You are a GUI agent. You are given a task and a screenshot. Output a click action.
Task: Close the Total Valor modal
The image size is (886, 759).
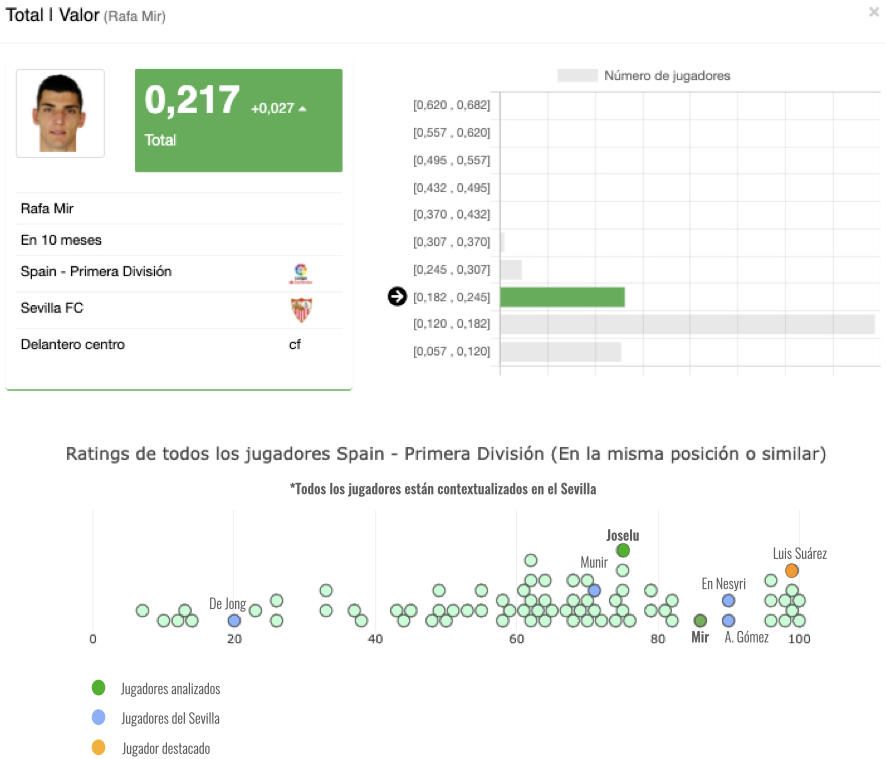click(874, 13)
